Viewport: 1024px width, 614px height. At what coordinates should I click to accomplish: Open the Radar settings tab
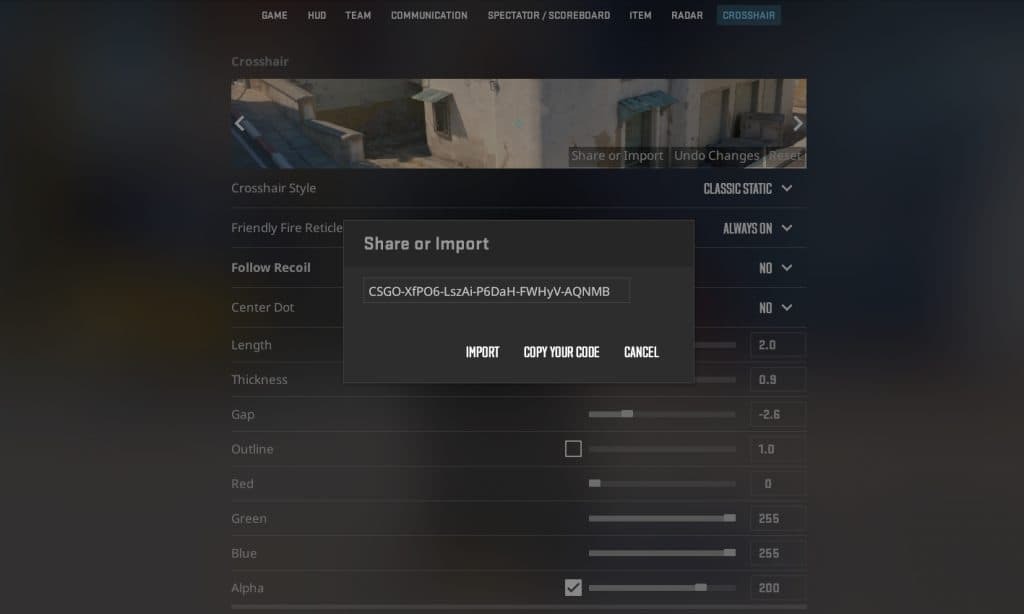(x=687, y=15)
